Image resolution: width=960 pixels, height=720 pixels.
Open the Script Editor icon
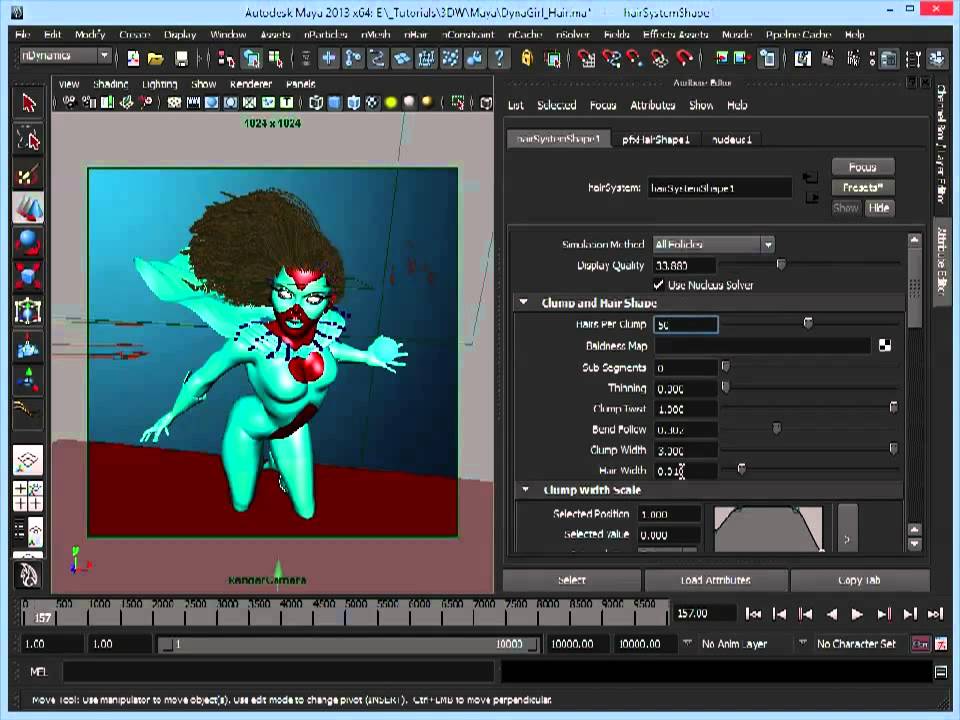click(941, 672)
